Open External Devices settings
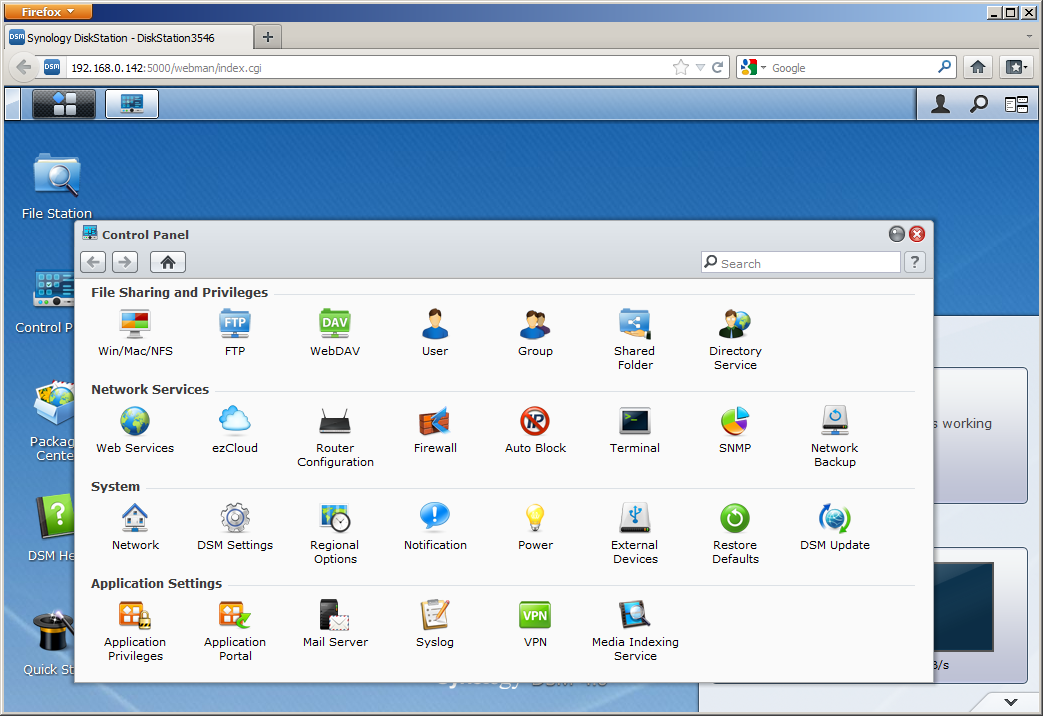 pos(635,534)
